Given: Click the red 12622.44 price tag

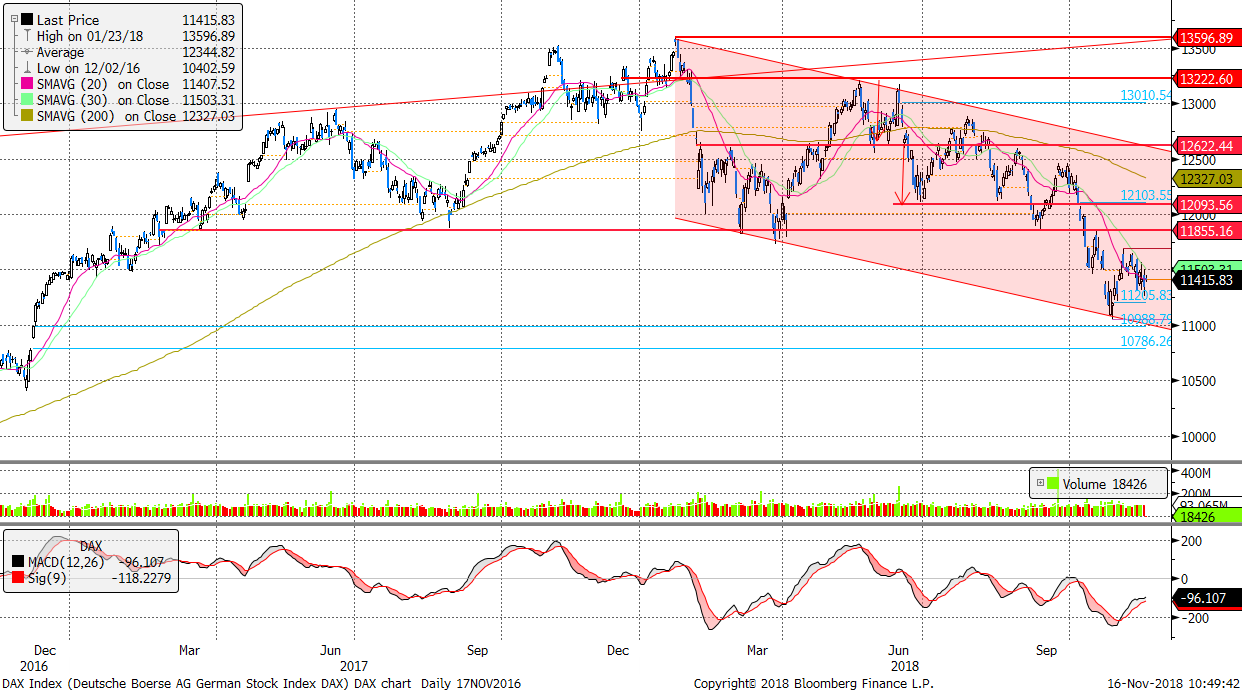Looking at the screenshot, I should click(x=1207, y=145).
